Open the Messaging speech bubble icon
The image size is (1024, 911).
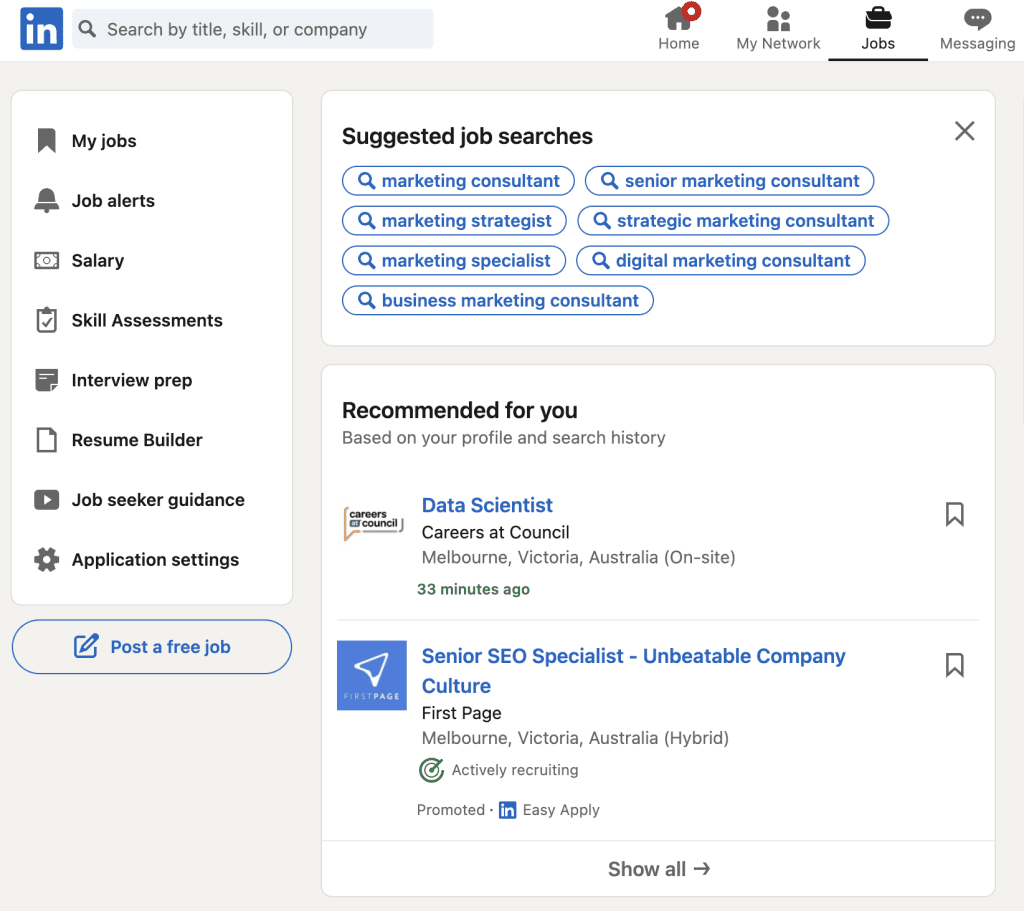977,19
